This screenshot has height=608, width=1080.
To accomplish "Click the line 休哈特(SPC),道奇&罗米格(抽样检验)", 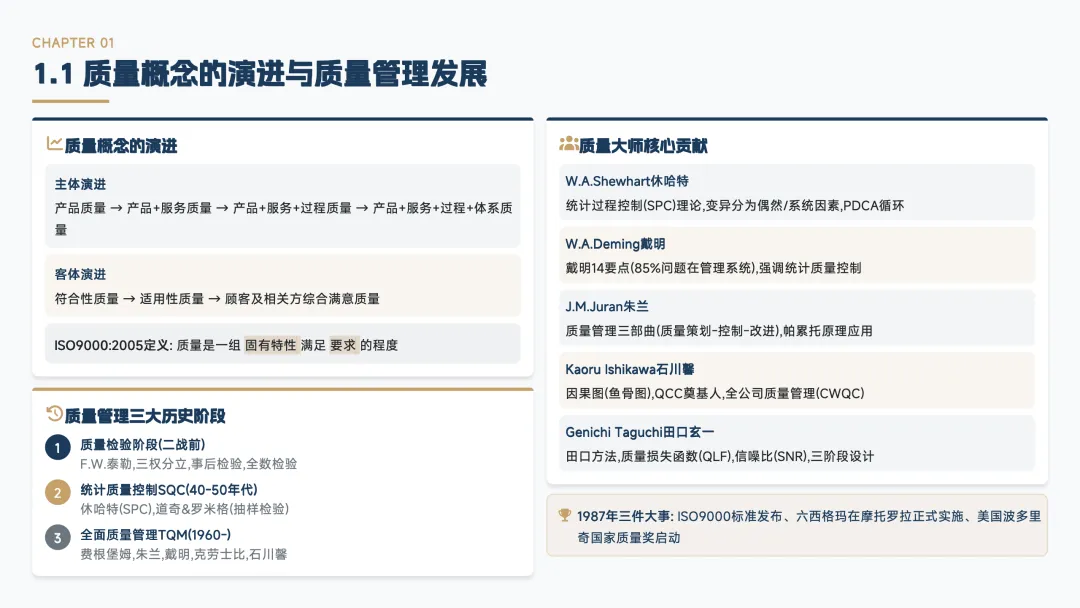I will click(x=185, y=509).
